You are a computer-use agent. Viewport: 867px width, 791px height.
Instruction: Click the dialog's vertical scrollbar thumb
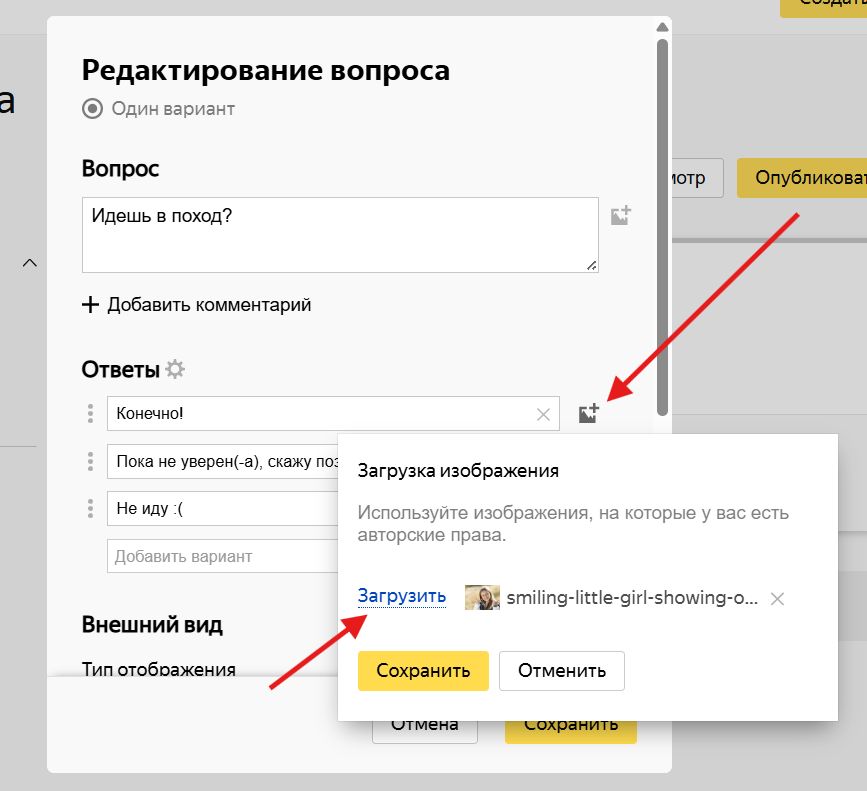pyautogui.click(x=662, y=227)
